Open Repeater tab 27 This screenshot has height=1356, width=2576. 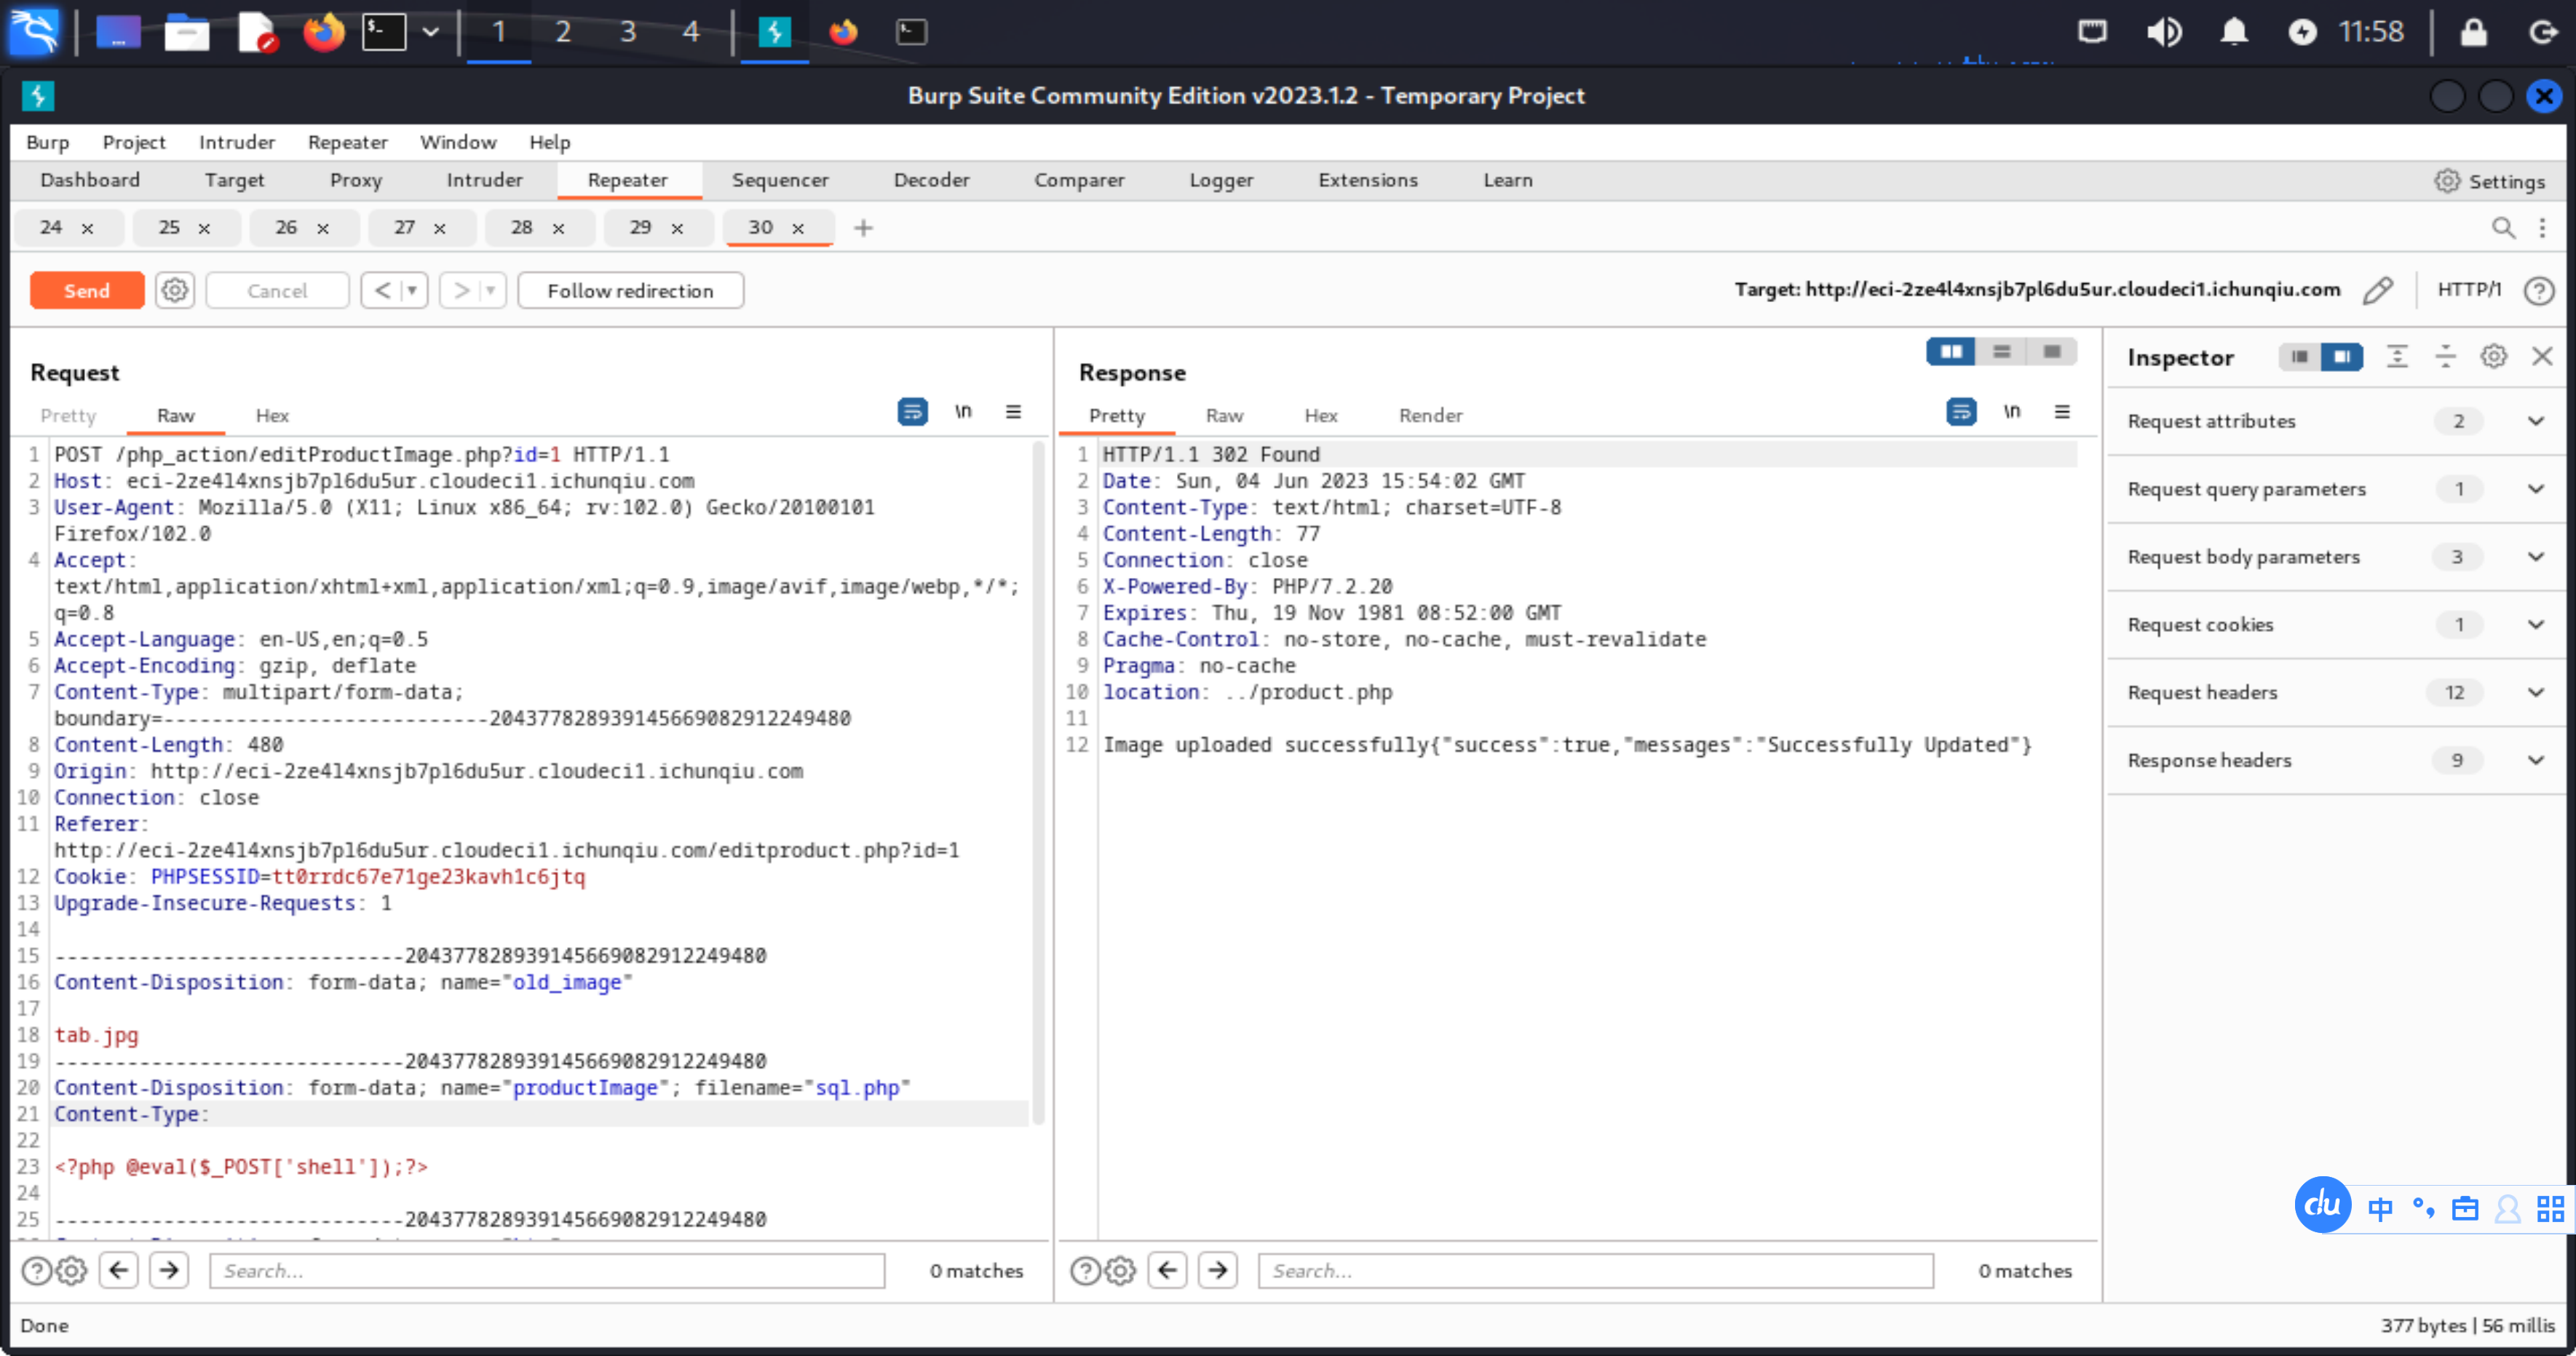point(404,228)
